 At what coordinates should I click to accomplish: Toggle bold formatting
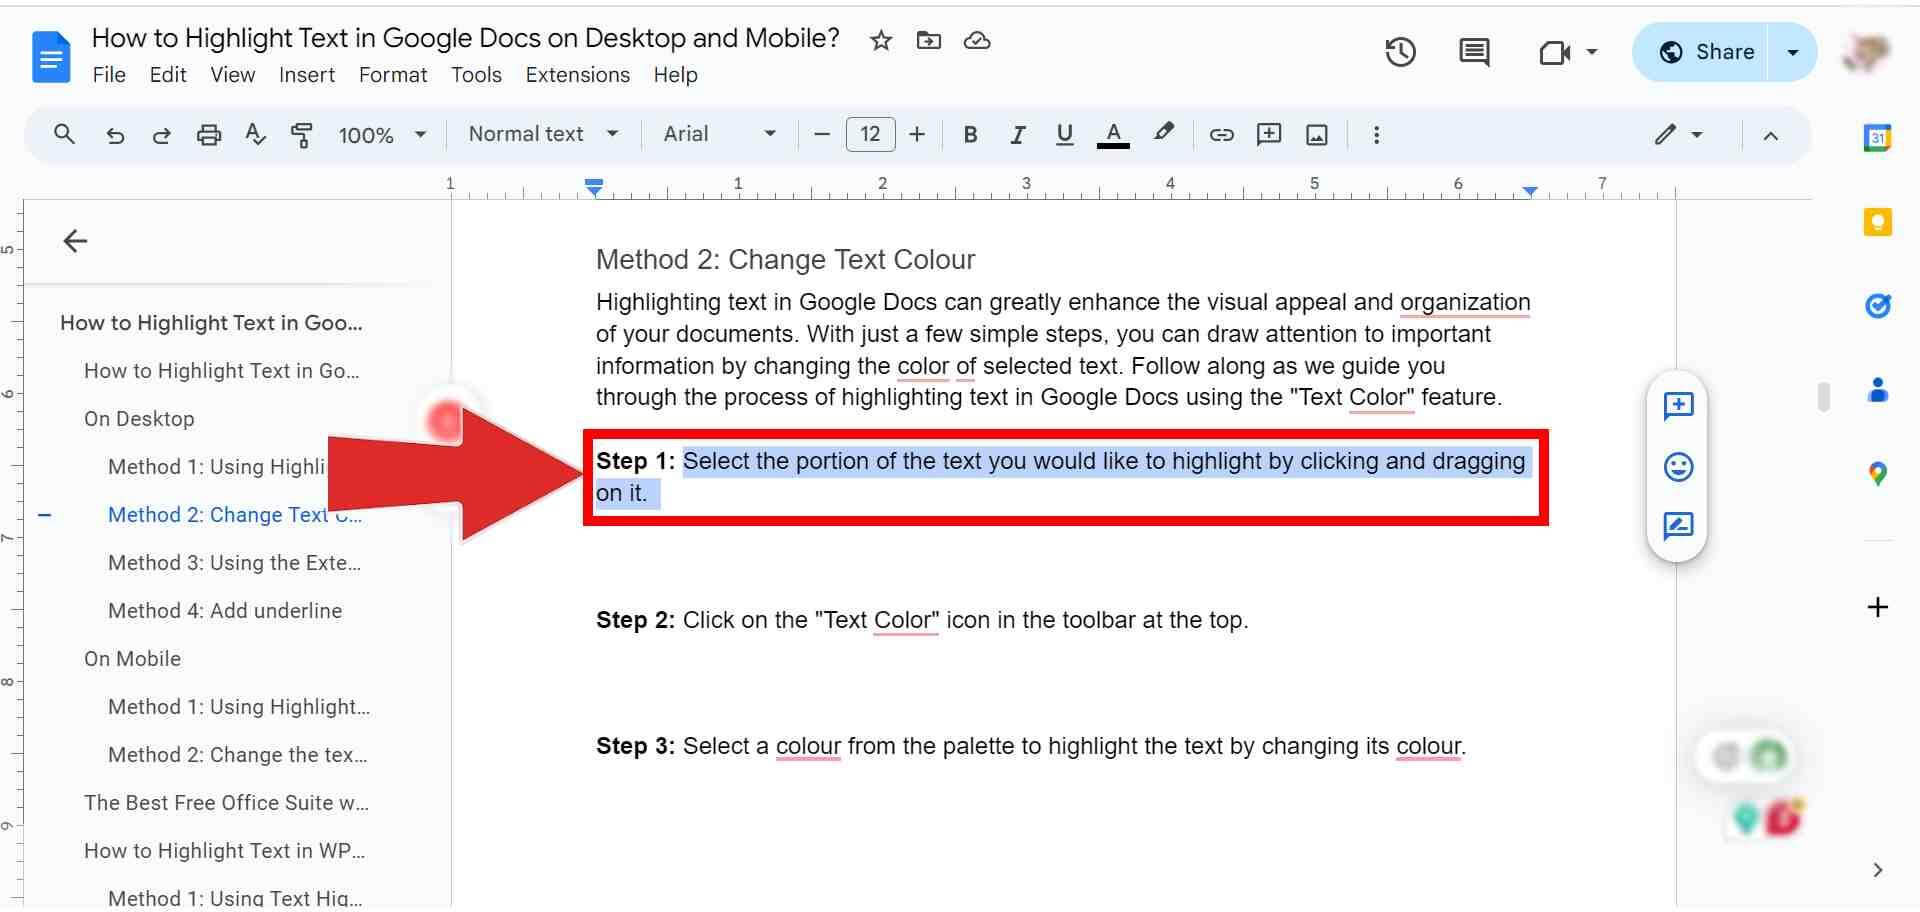coord(969,134)
